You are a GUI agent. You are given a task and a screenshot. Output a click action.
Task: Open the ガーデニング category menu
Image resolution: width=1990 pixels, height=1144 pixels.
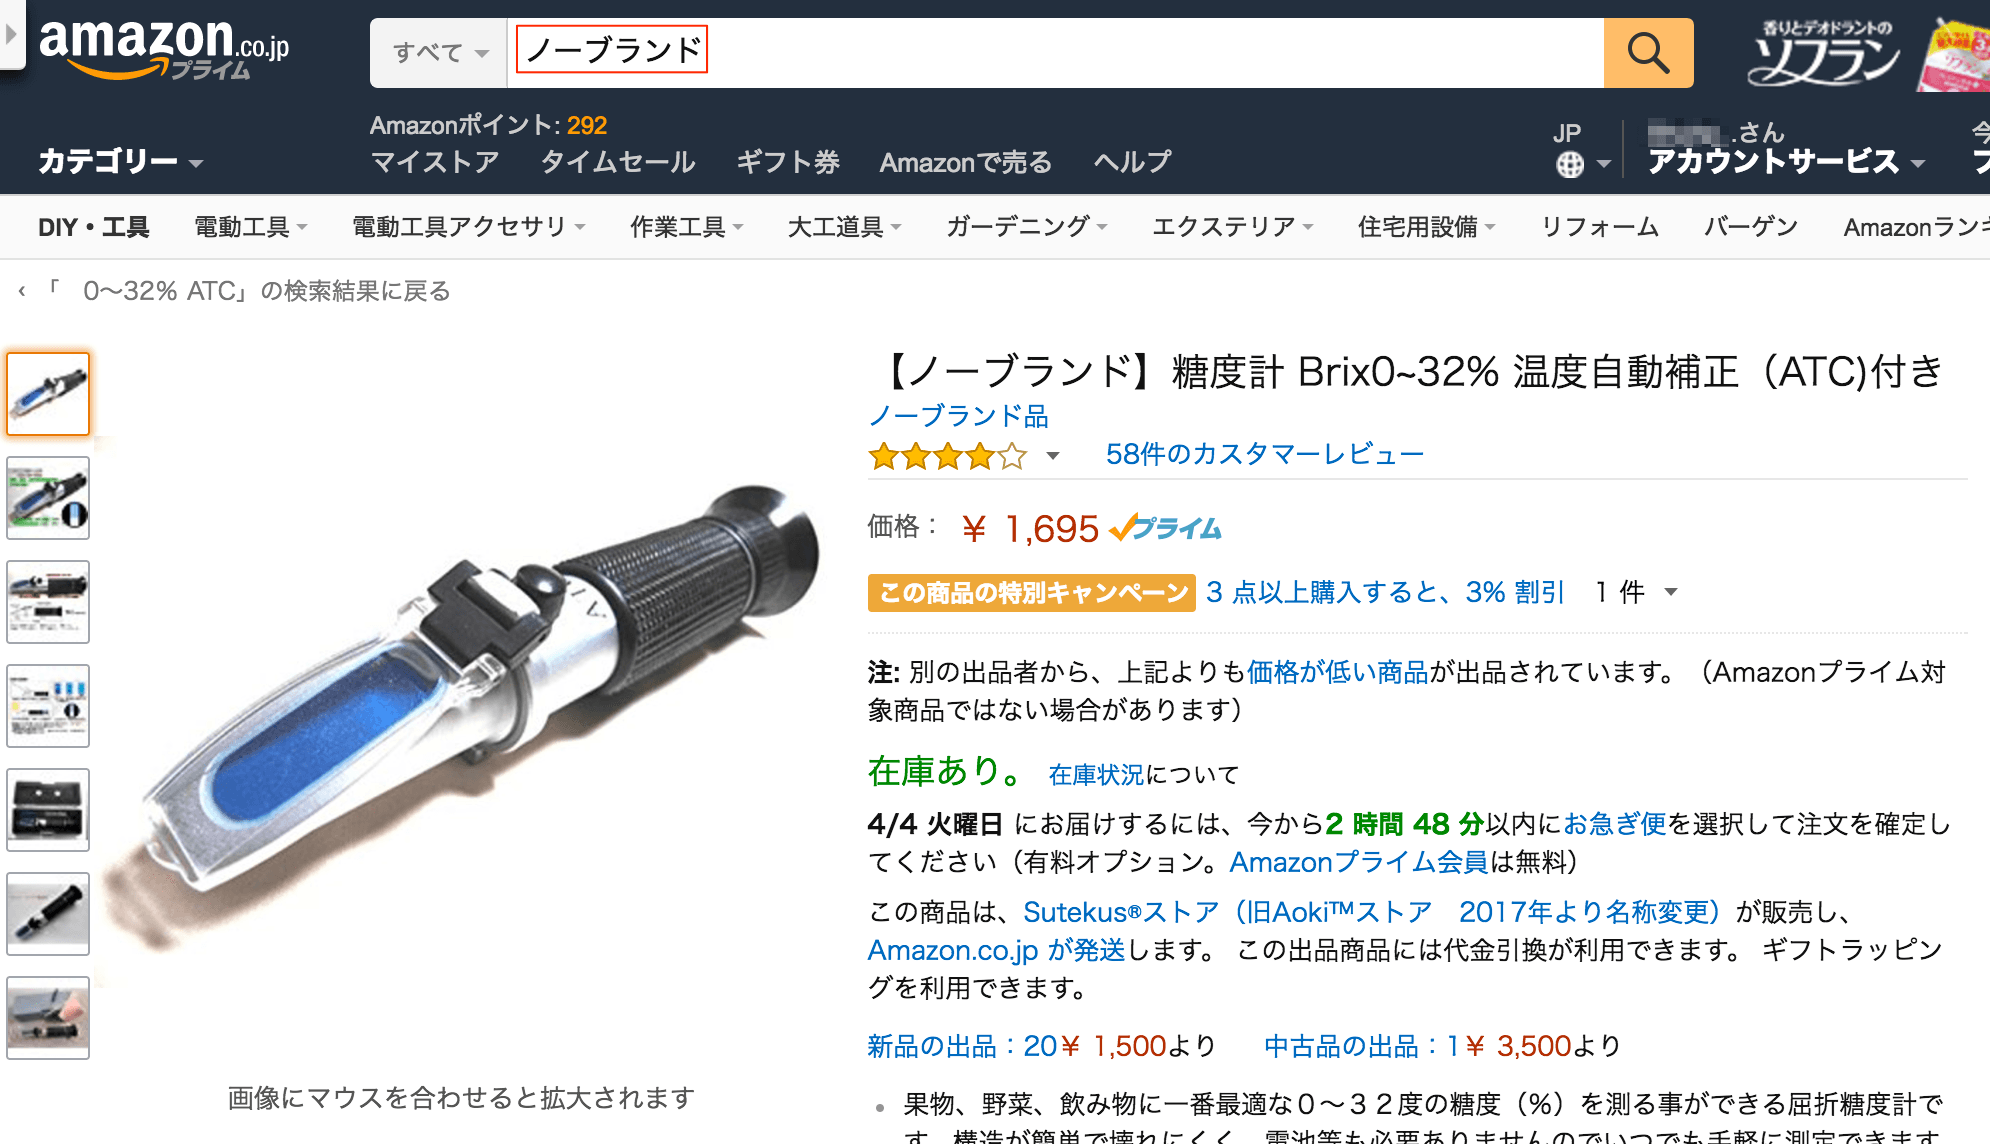(1026, 227)
